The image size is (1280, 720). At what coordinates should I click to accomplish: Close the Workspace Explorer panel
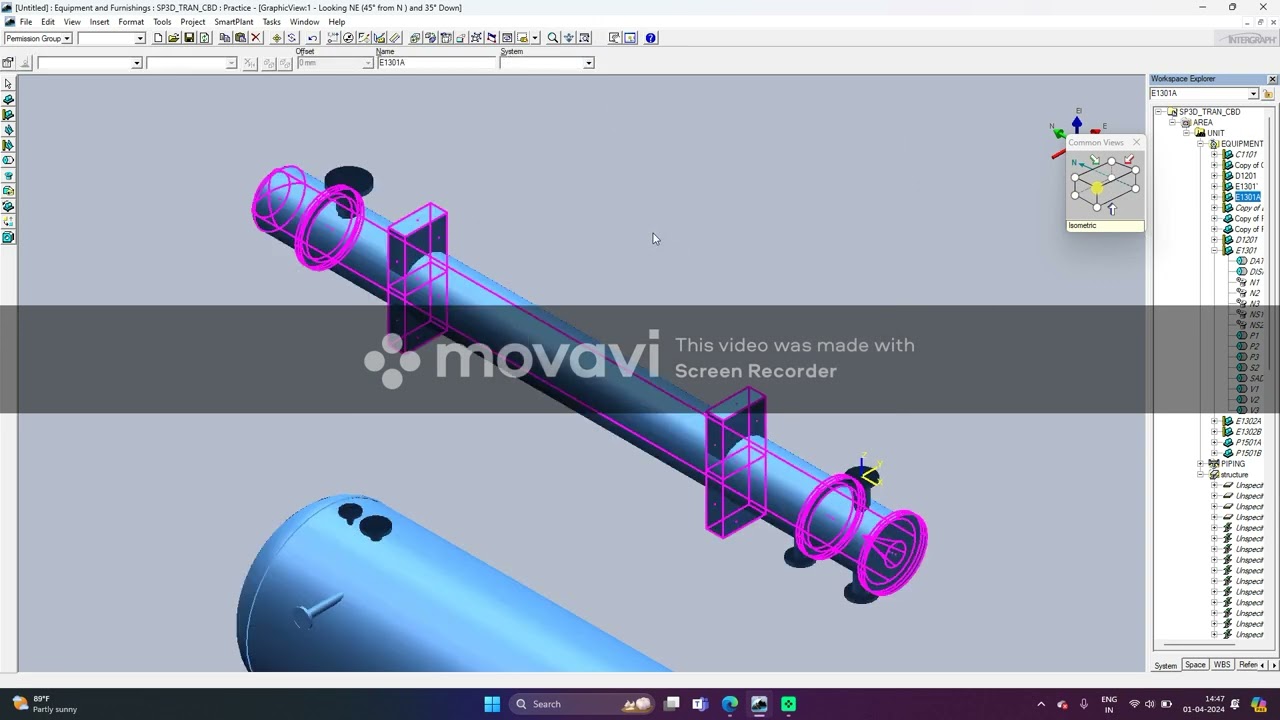coord(1272,79)
